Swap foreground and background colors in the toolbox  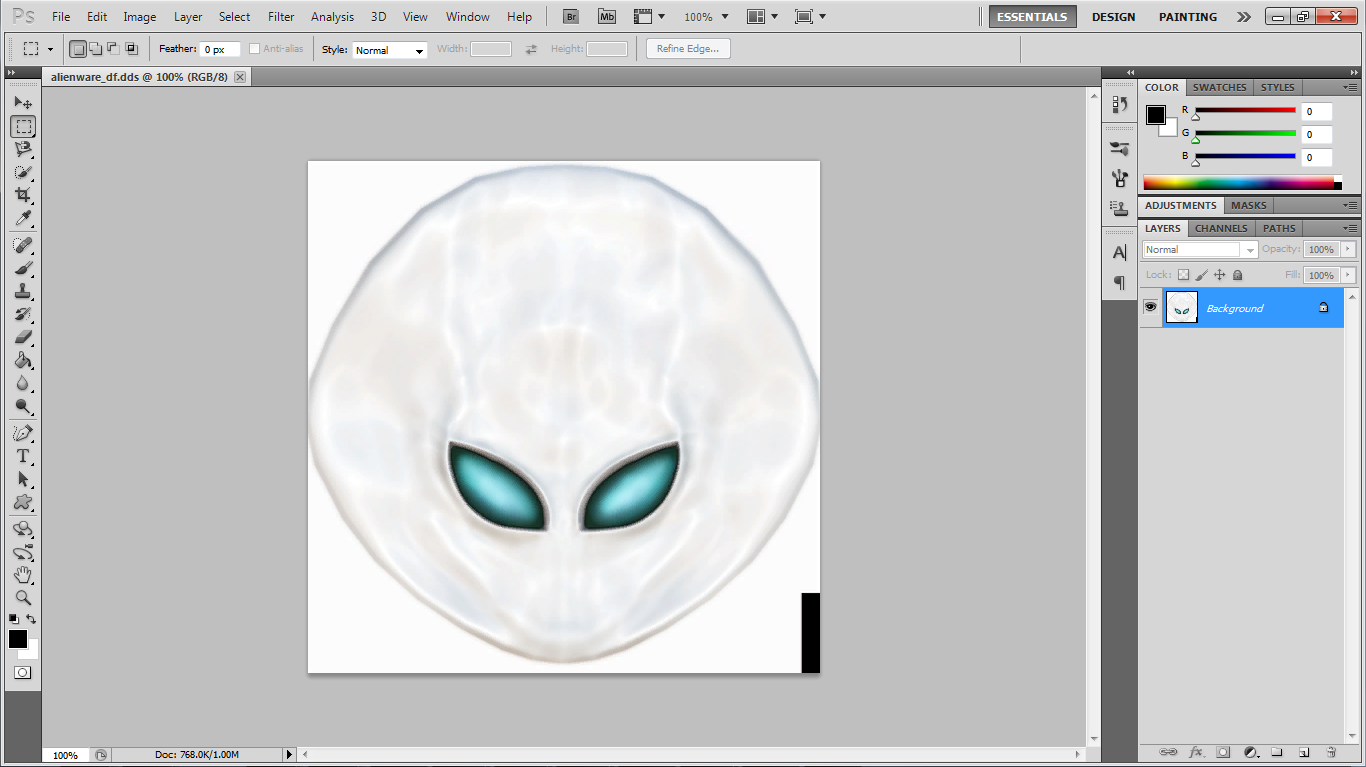31,619
